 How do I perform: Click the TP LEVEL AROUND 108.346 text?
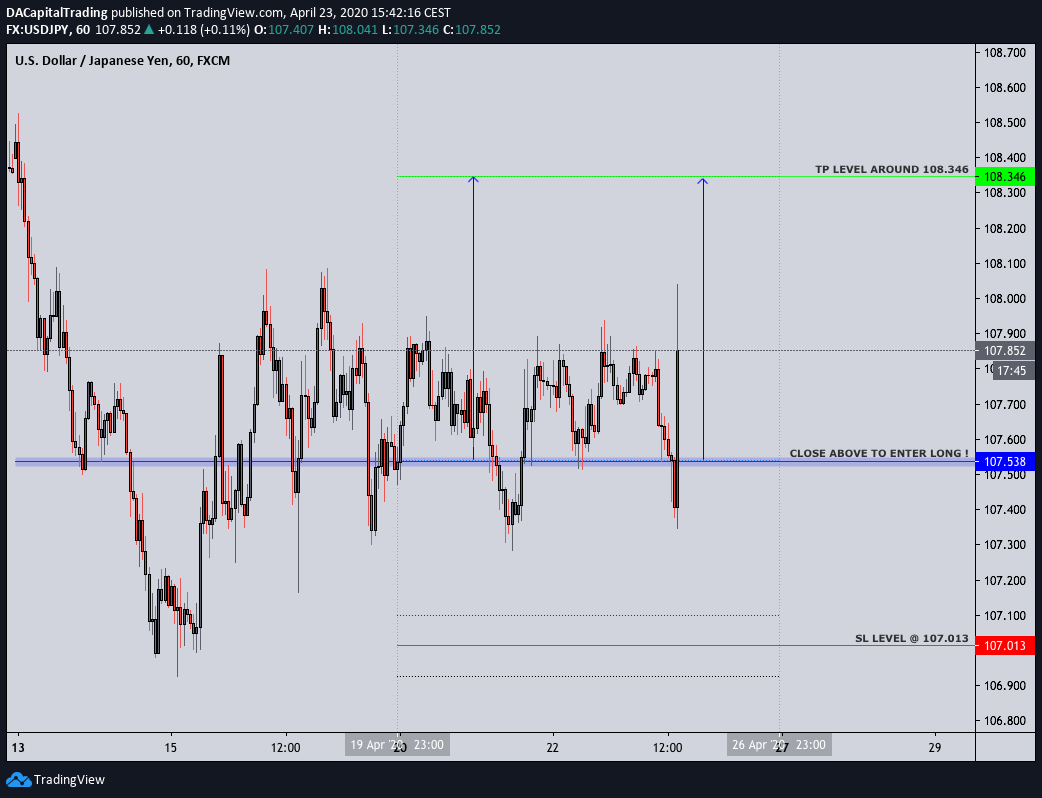[x=892, y=169]
